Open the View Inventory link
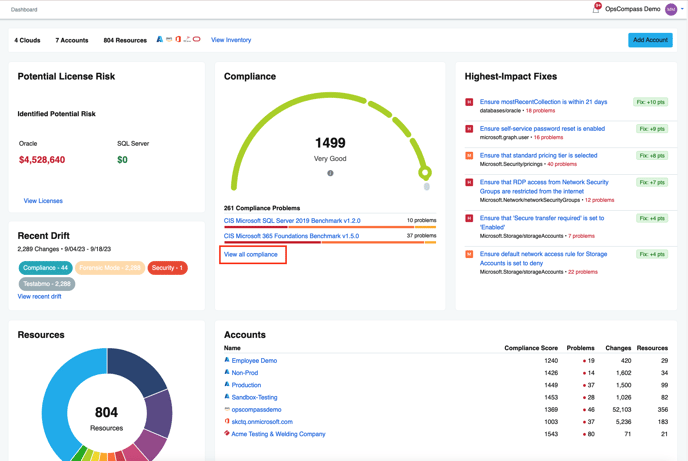This screenshot has width=688, height=461. [231, 40]
